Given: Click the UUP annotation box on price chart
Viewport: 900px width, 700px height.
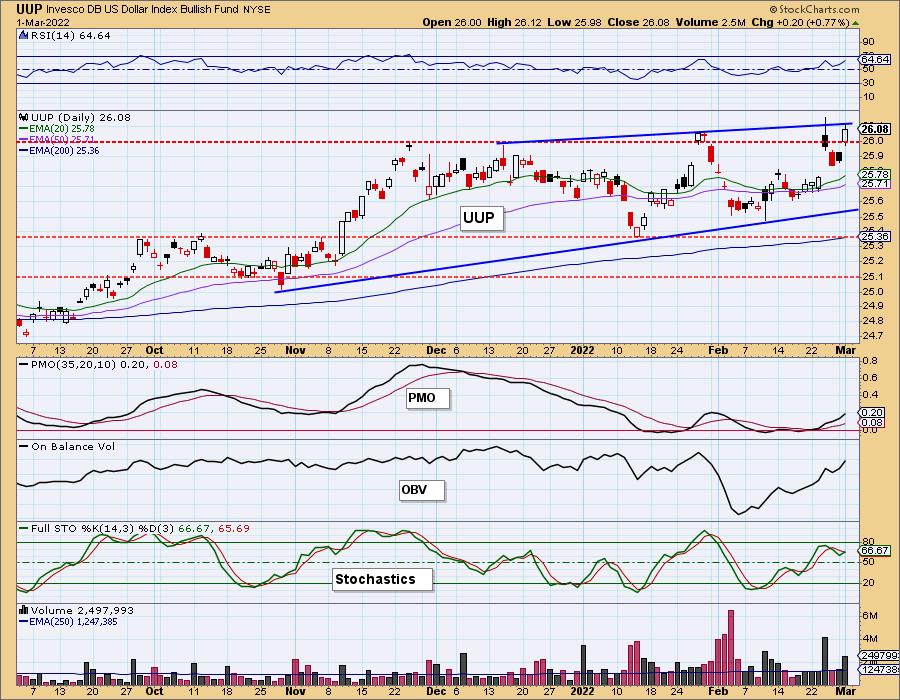Looking at the screenshot, I should tap(482, 218).
